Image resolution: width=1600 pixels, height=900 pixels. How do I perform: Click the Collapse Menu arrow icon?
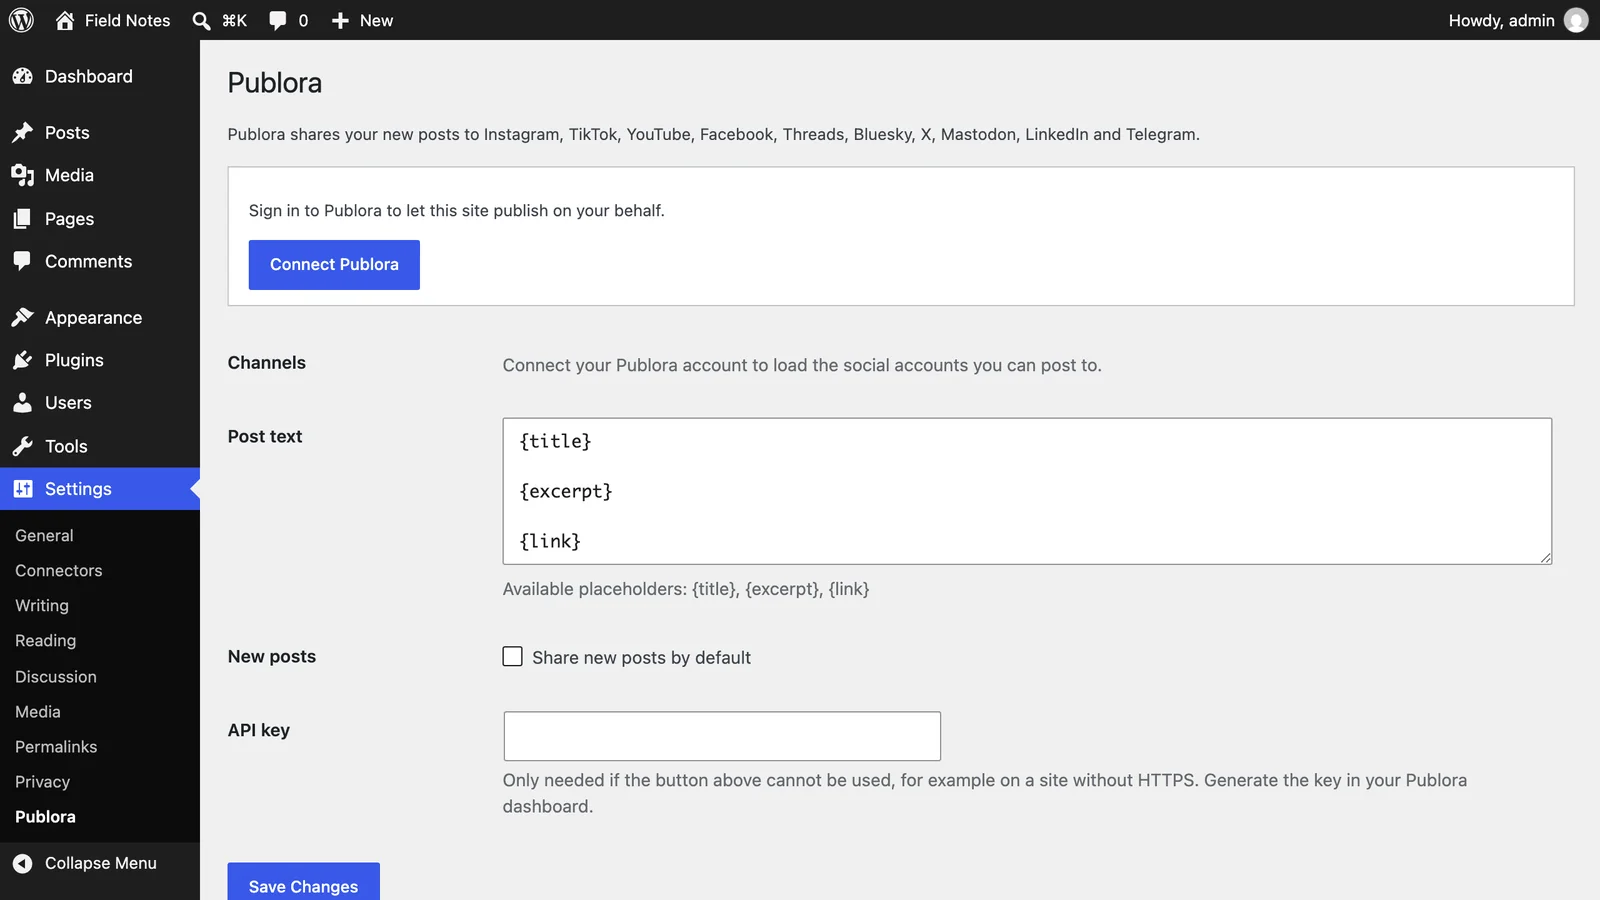tap(23, 863)
